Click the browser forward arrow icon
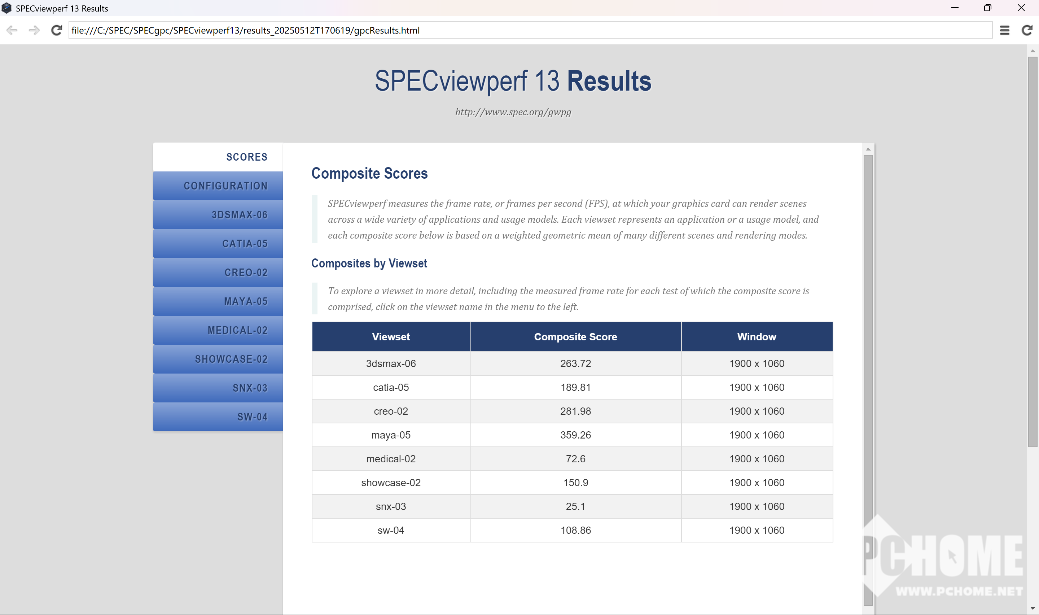The image size is (1039, 615). 34,30
